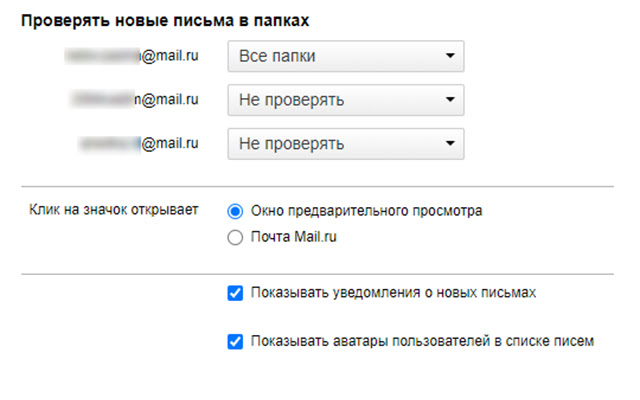This screenshot has width=640, height=400.
Task: Click the "Почта Mail.ru" label text
Action: point(297,238)
